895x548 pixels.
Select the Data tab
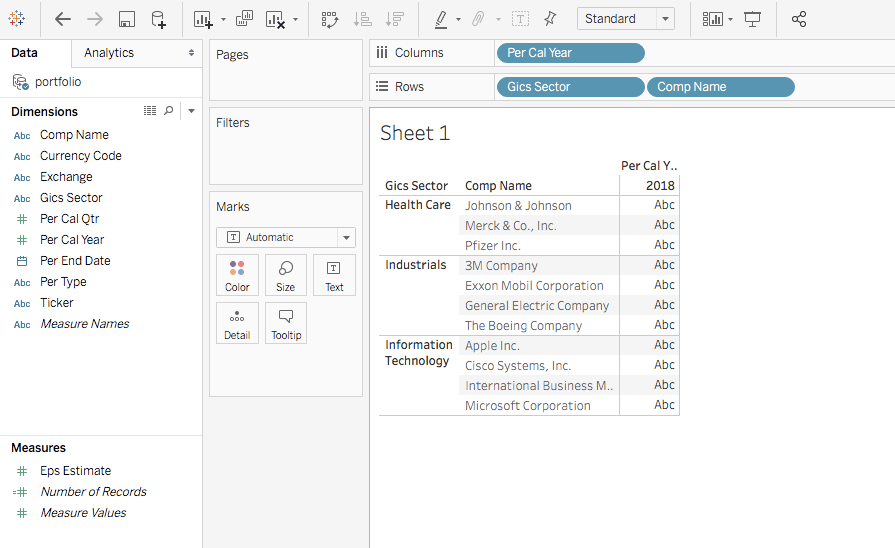tap(24, 53)
